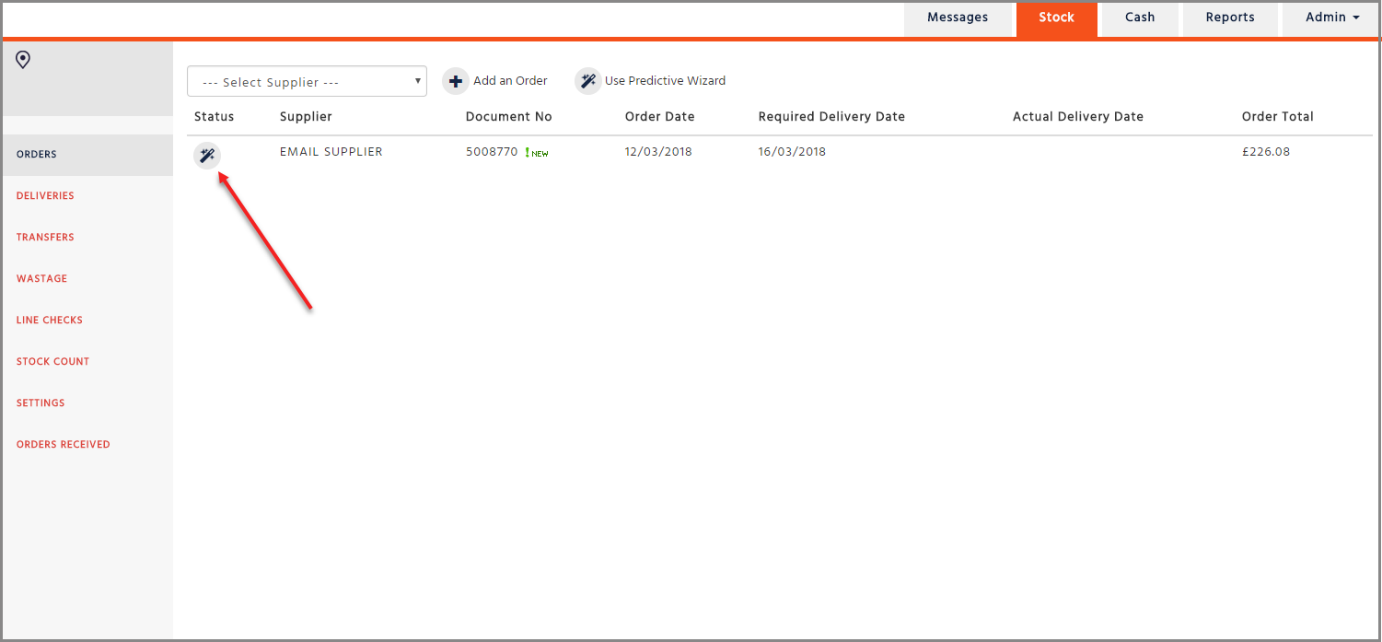The width and height of the screenshot is (1382, 642).
Task: Select Orders in the sidebar
Action: coord(88,155)
